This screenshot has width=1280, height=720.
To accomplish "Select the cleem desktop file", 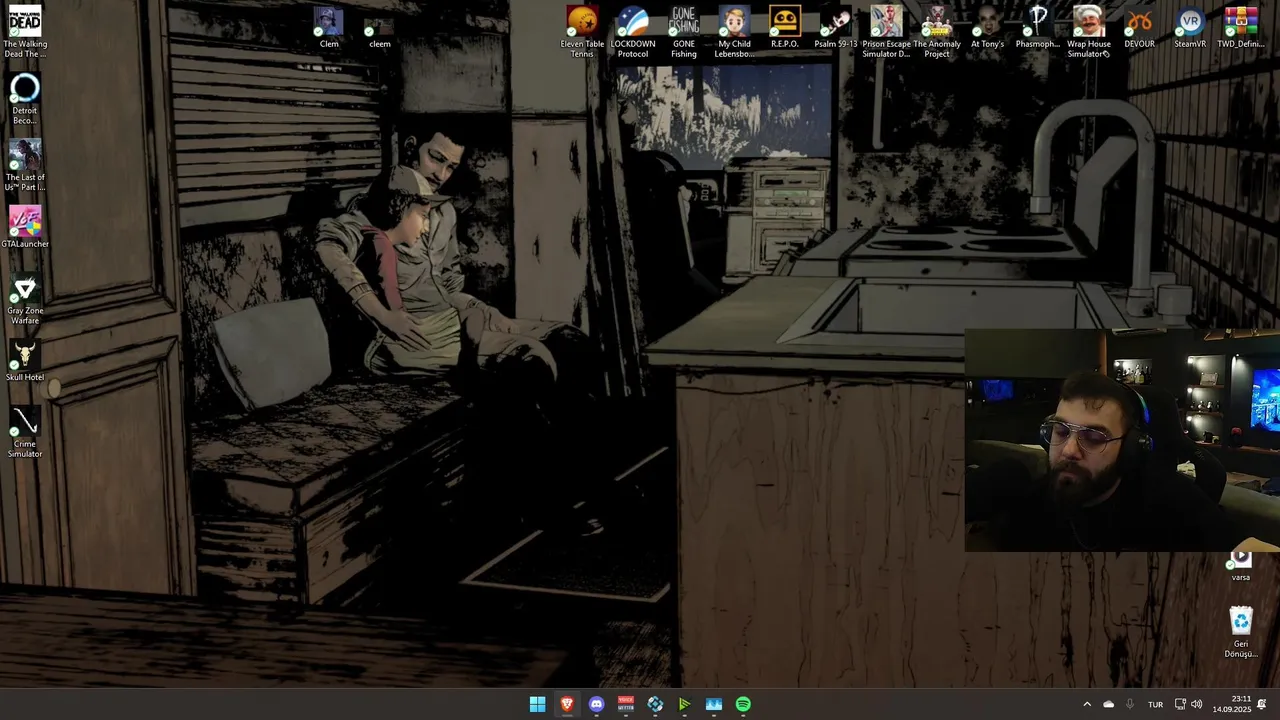I will click(x=380, y=32).
